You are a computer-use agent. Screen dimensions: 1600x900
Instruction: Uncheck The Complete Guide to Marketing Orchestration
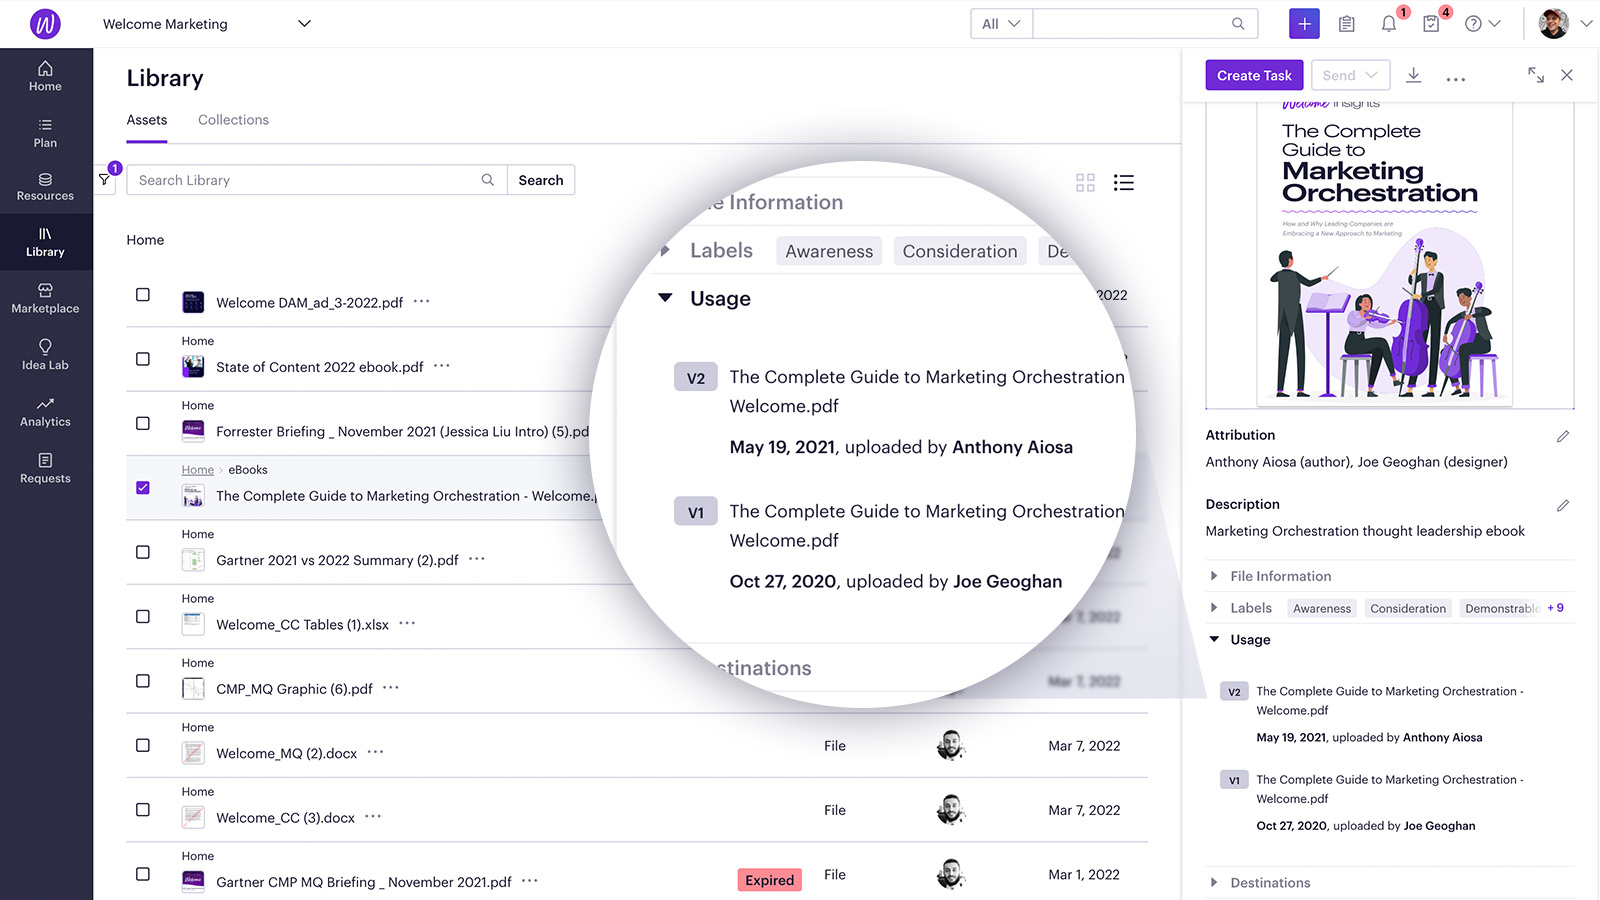(x=143, y=488)
